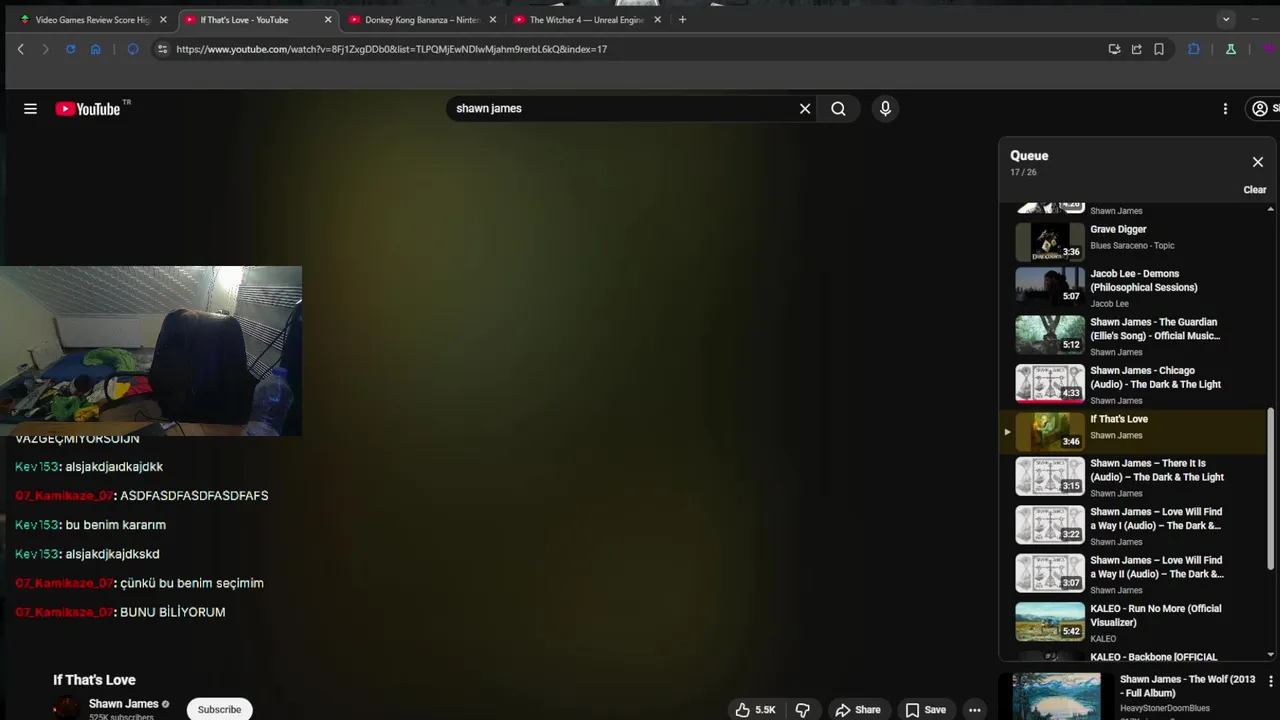1280x720 pixels.
Task: Play Shawn James - The Guardian in queue
Action: [1132, 336]
